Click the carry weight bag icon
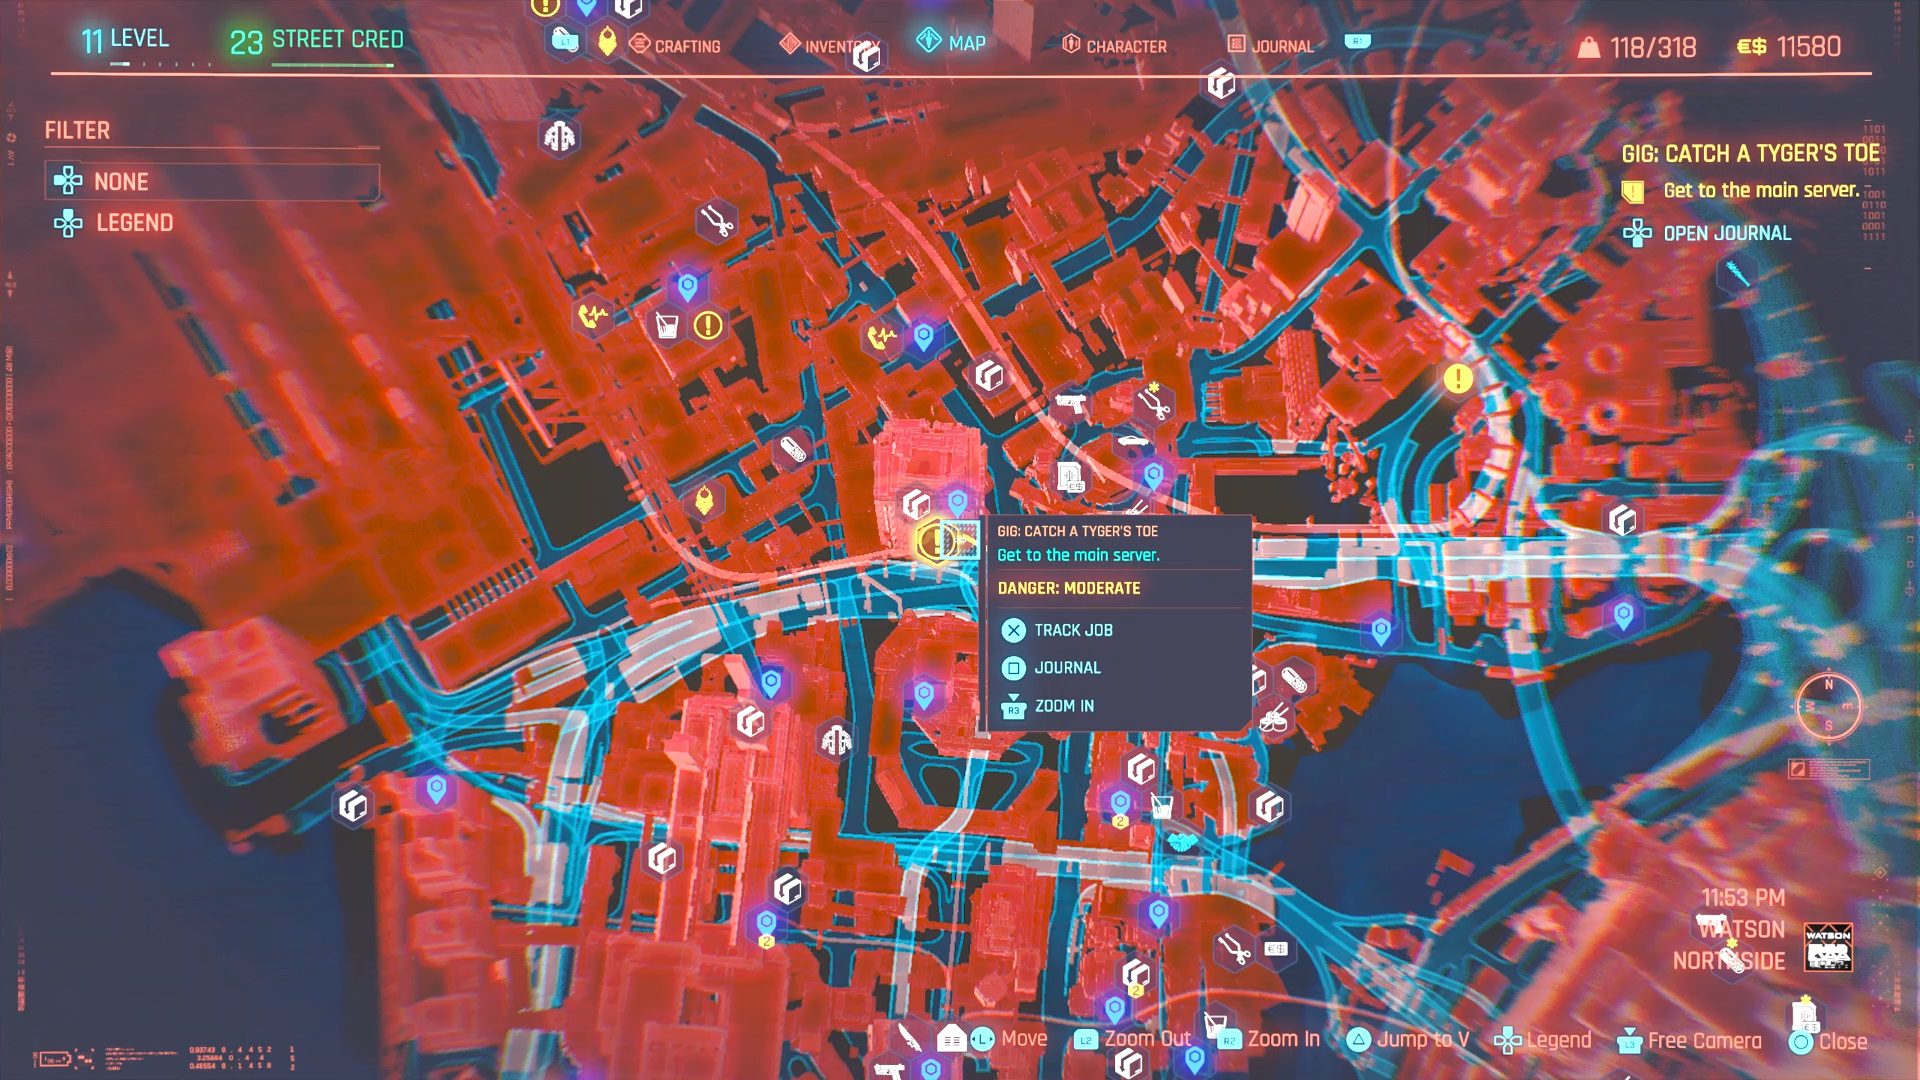The width and height of the screenshot is (1920, 1080). (1588, 47)
